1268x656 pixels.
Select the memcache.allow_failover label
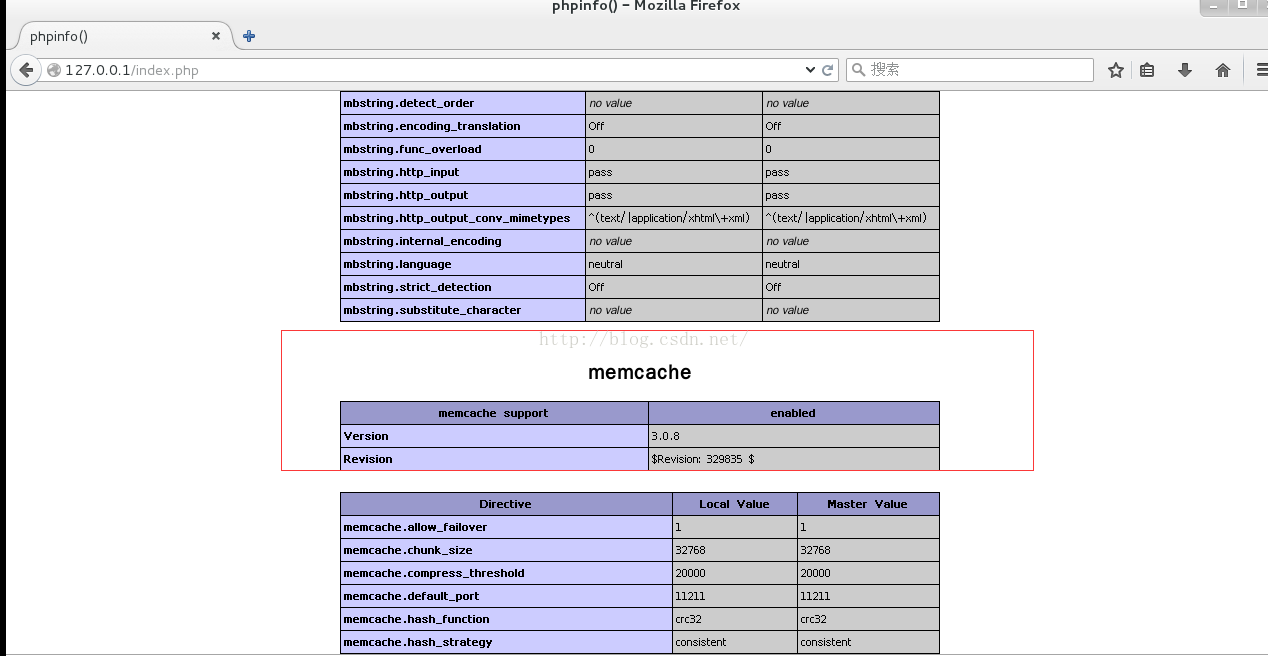pyautogui.click(x=415, y=527)
